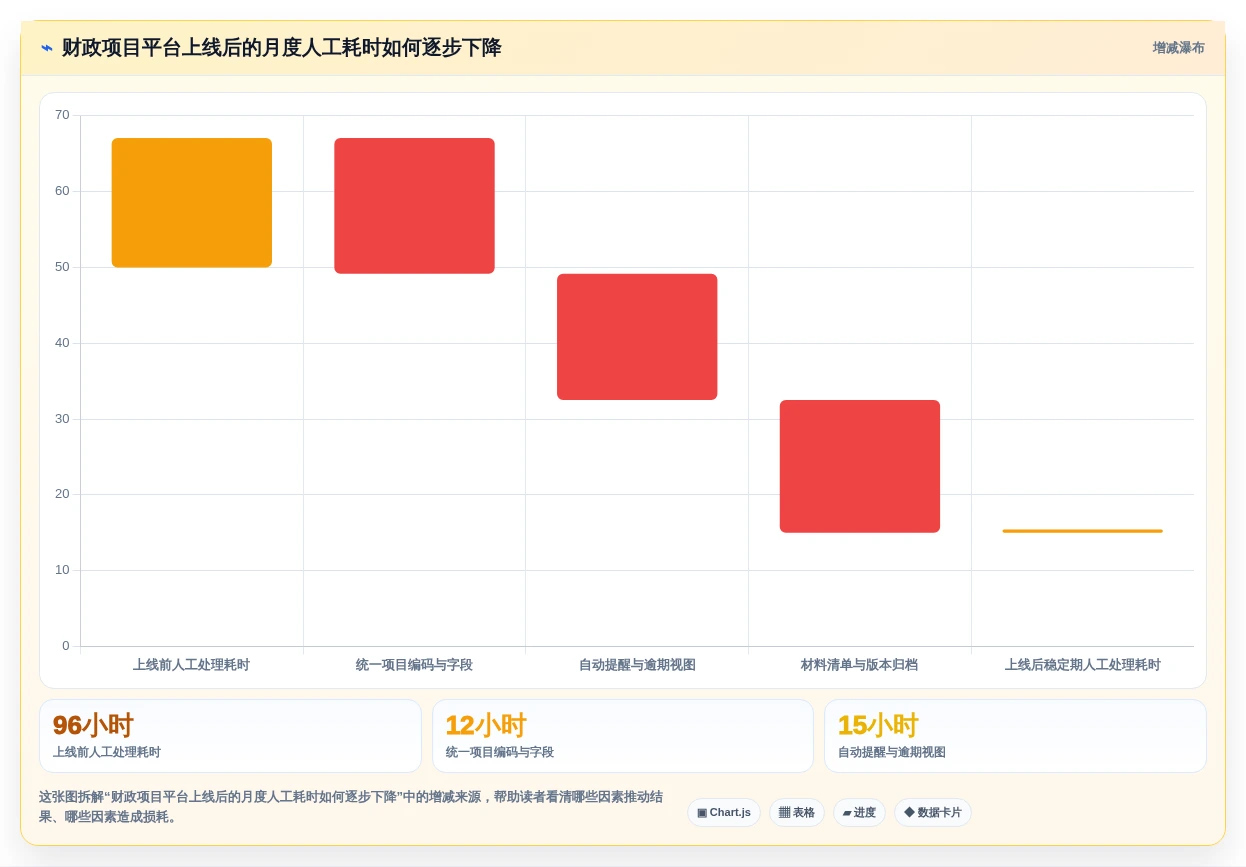The image size is (1246, 867).
Task: Click the x-axis label 统一项目编码与字段
Action: pyautogui.click(x=414, y=665)
